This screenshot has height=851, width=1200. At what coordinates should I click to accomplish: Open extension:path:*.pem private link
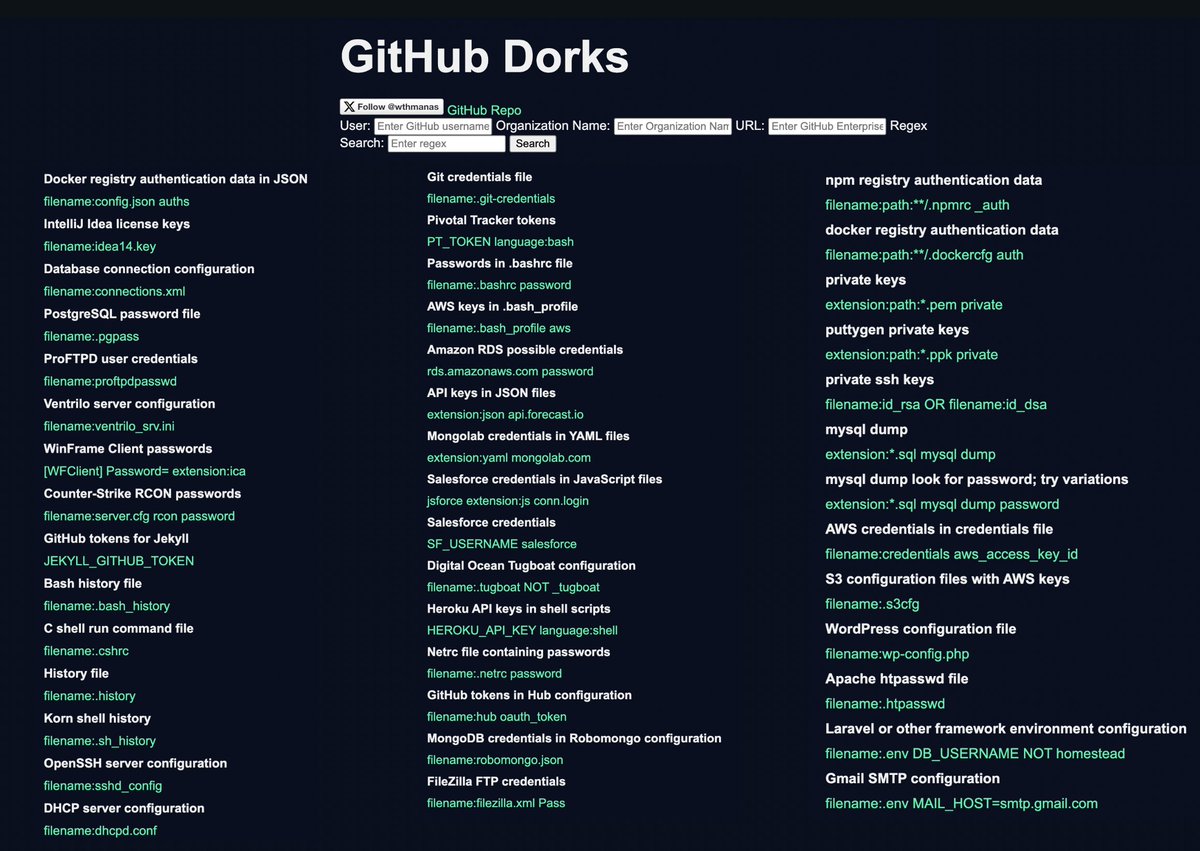[913, 305]
